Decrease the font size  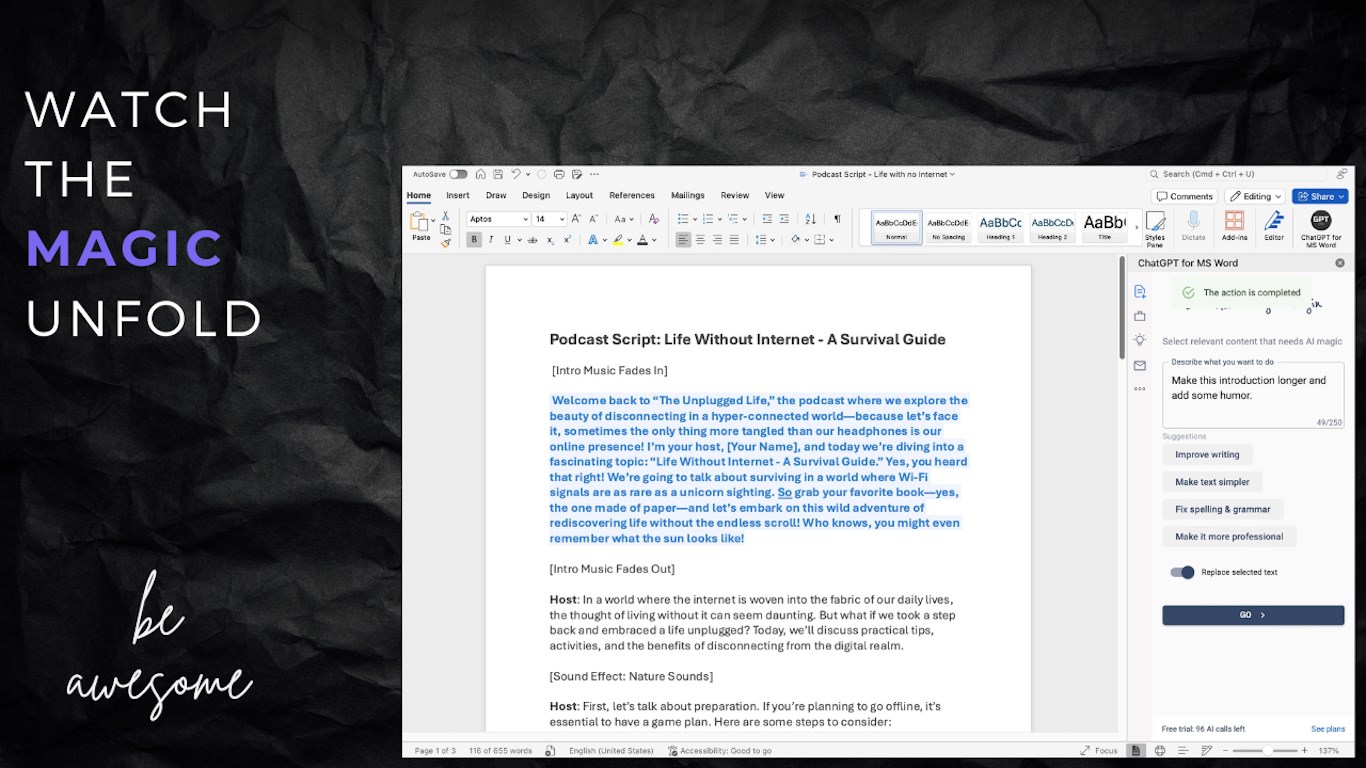pos(594,219)
